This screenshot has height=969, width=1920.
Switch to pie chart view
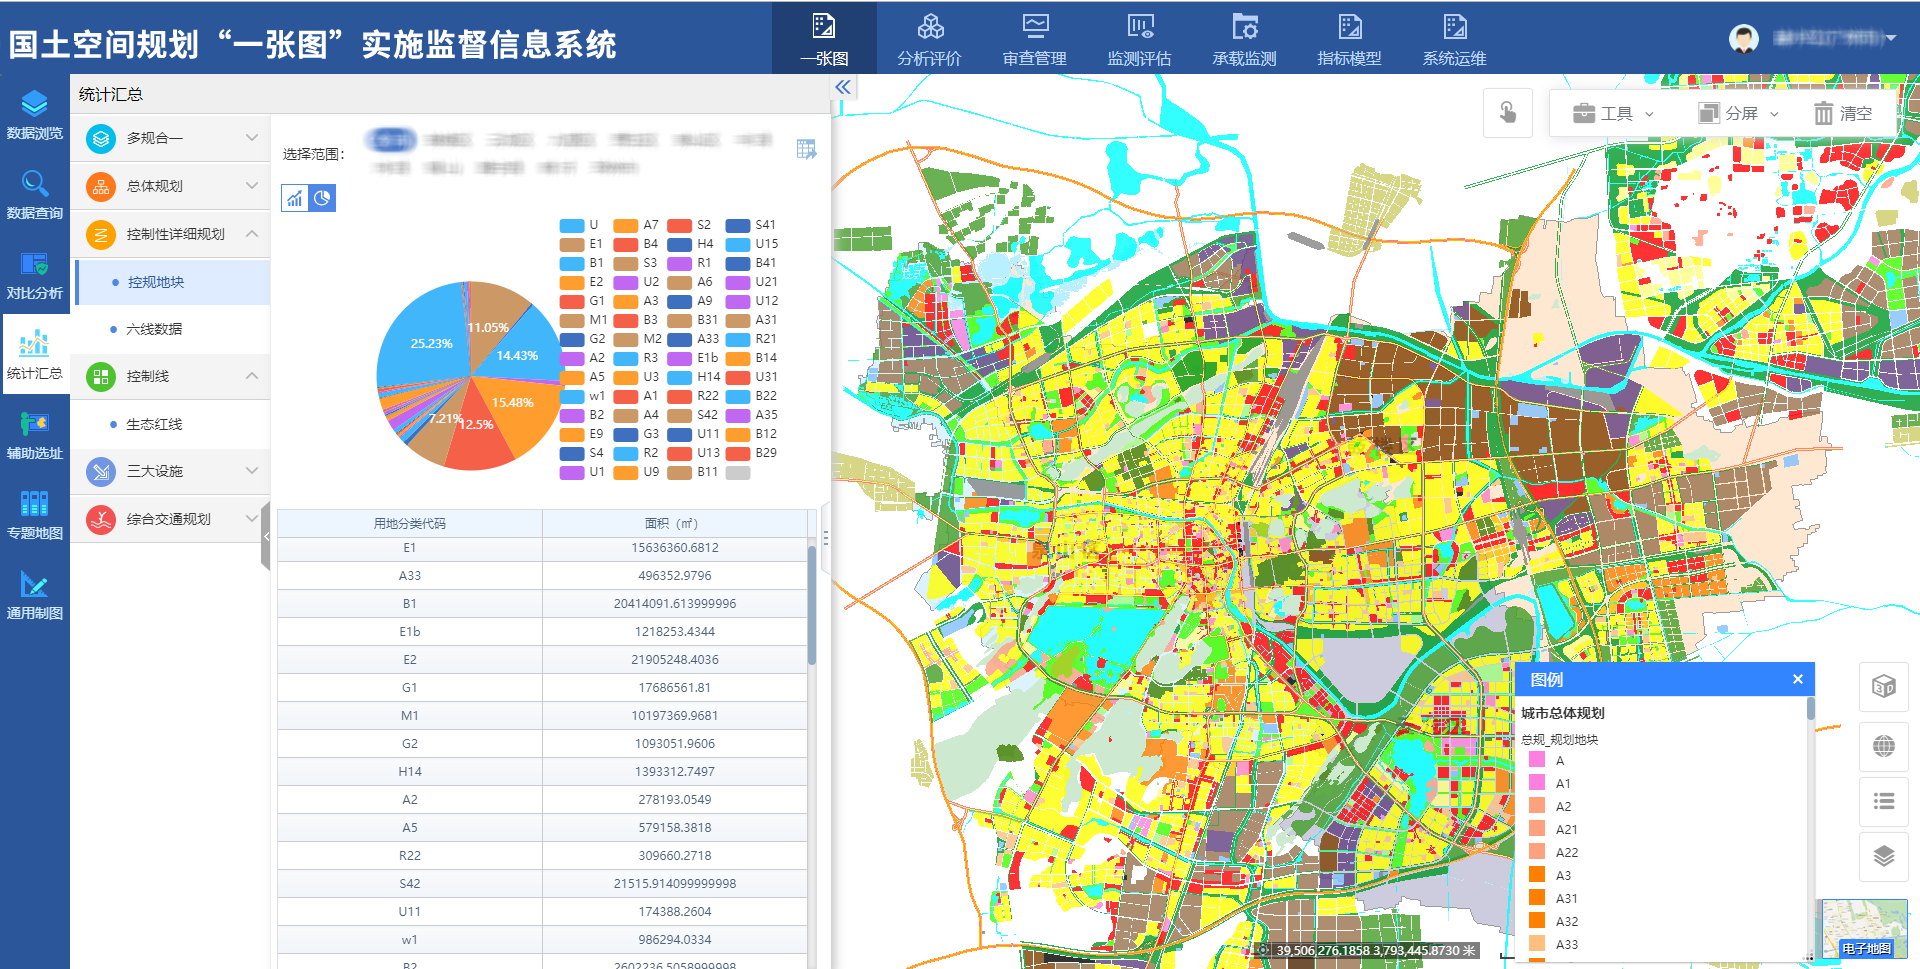[322, 198]
